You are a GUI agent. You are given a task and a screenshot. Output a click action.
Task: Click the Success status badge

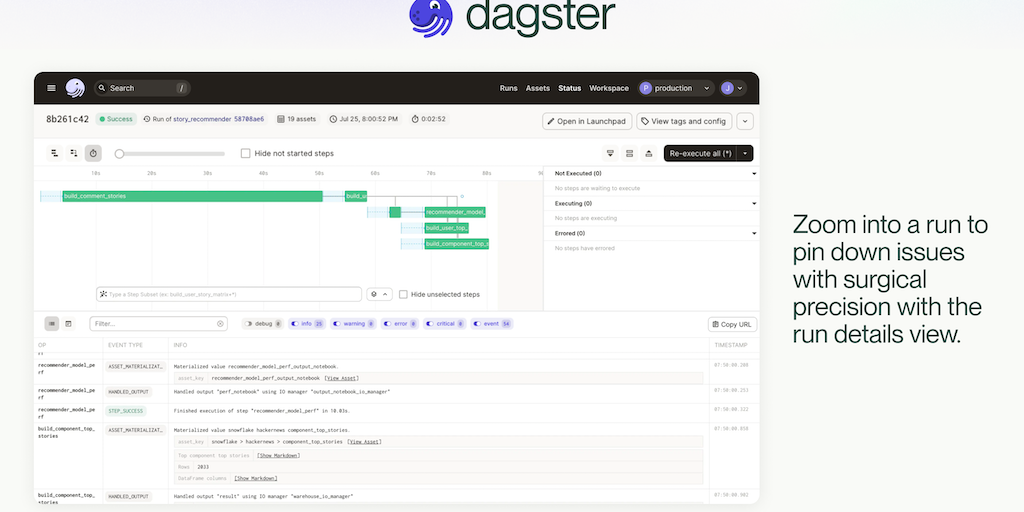[x=116, y=120]
